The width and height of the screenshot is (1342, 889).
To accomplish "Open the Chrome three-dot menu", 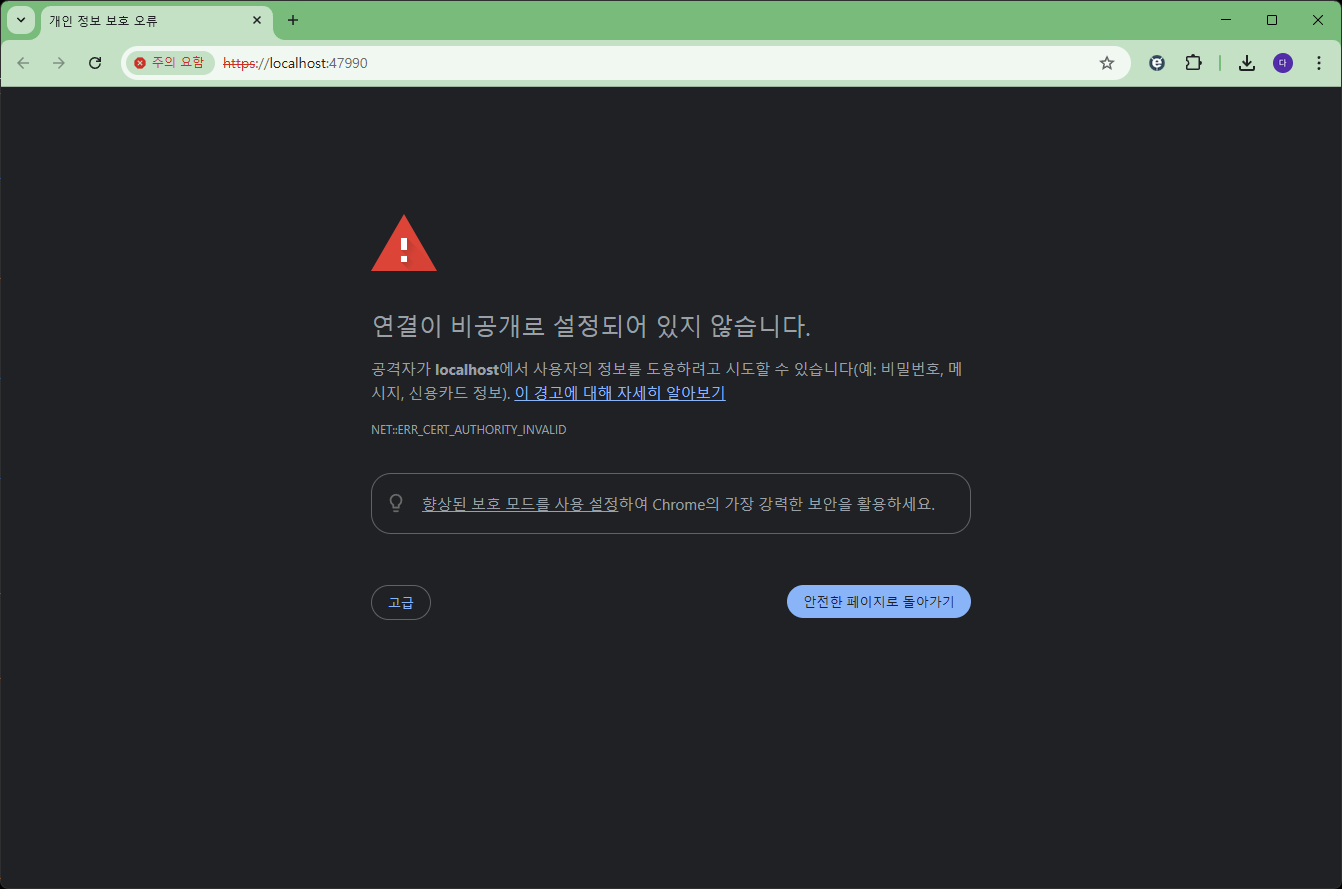I will (1319, 63).
